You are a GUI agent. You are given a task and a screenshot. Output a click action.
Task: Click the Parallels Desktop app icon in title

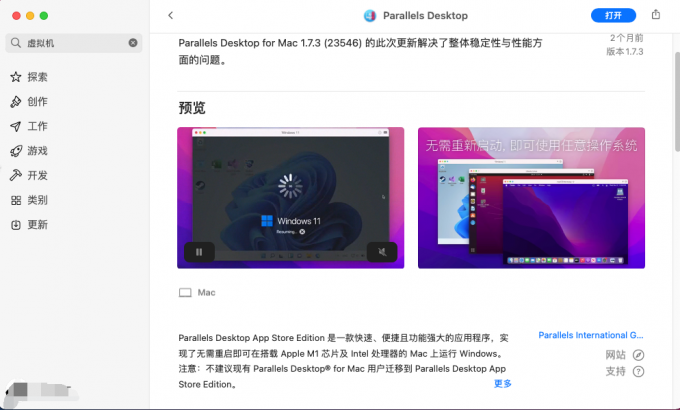pyautogui.click(x=369, y=16)
